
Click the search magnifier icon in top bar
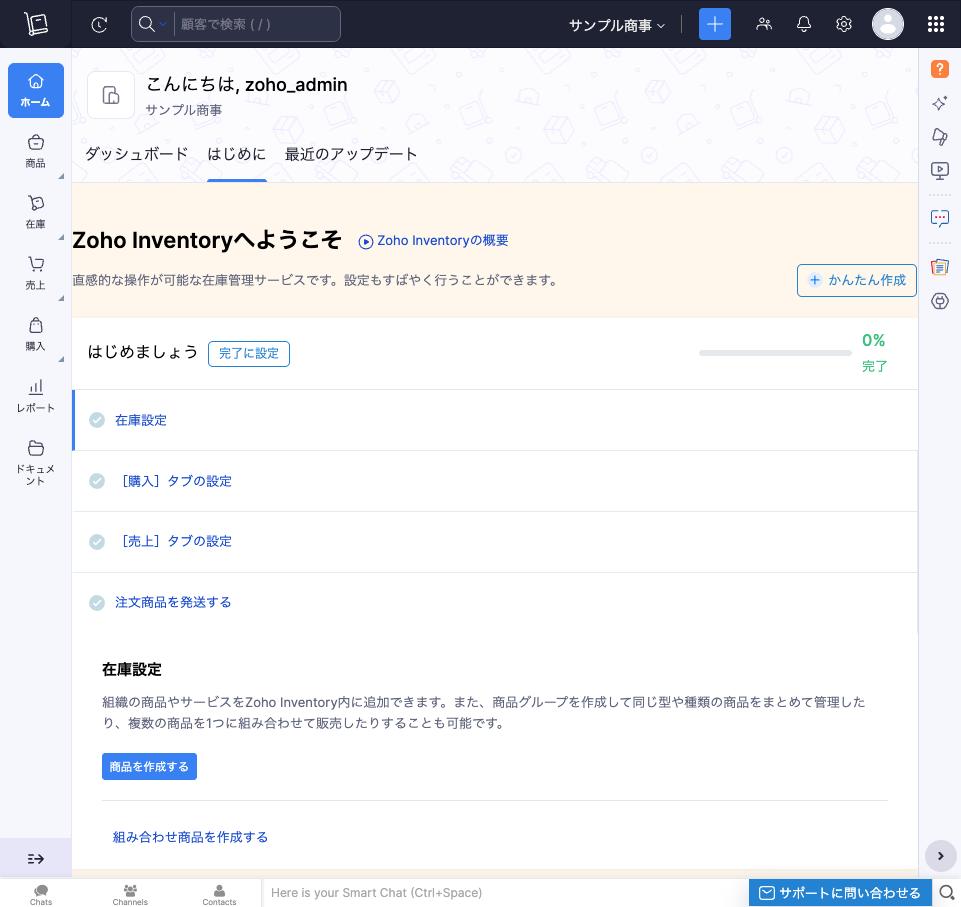146,24
